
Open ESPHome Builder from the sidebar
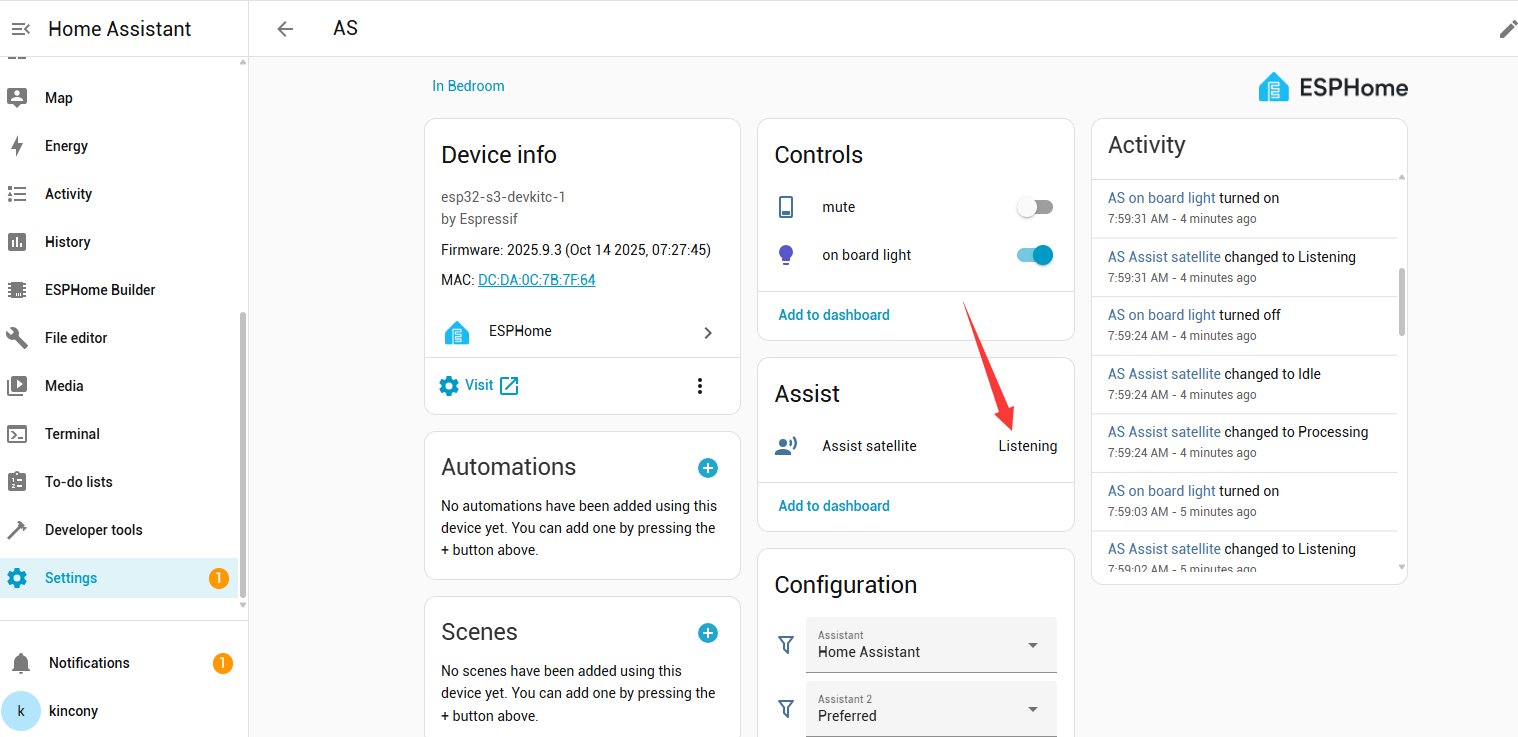tap(100, 290)
